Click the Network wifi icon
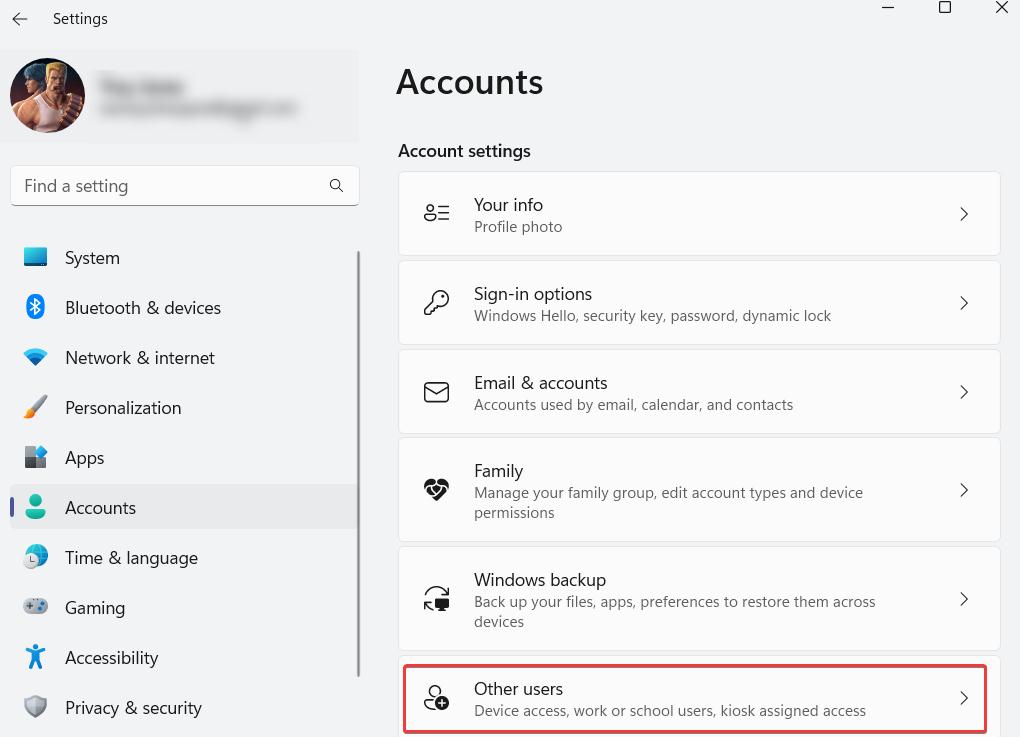 36,357
